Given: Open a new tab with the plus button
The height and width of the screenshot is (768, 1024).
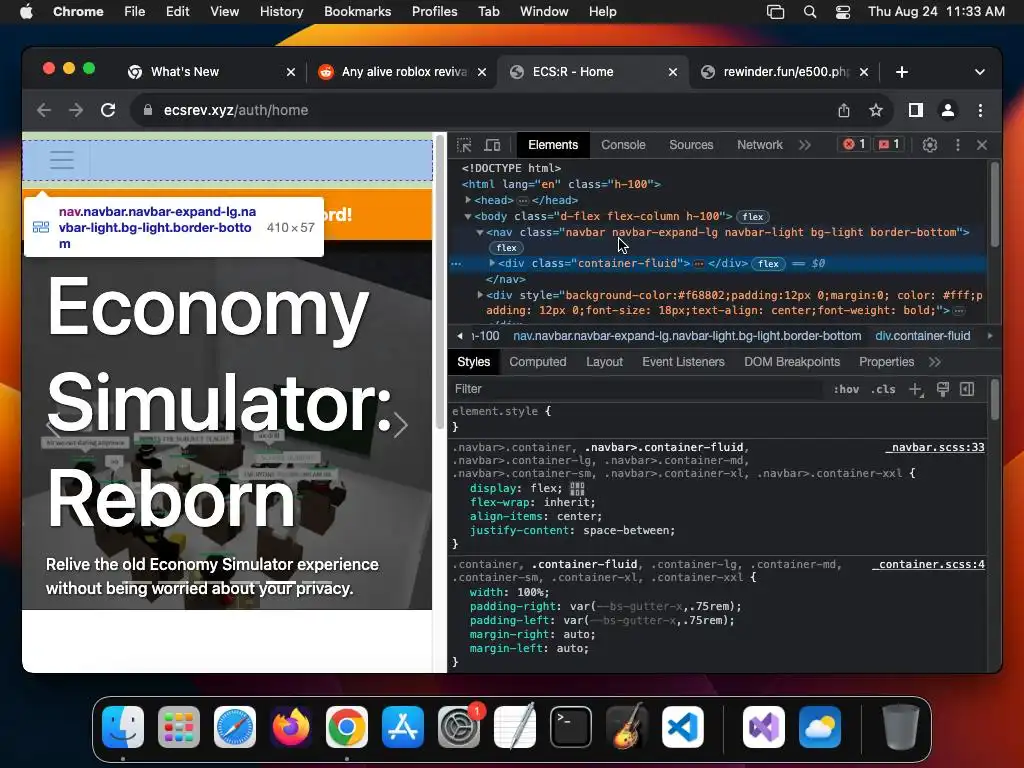Looking at the screenshot, I should [x=902, y=72].
